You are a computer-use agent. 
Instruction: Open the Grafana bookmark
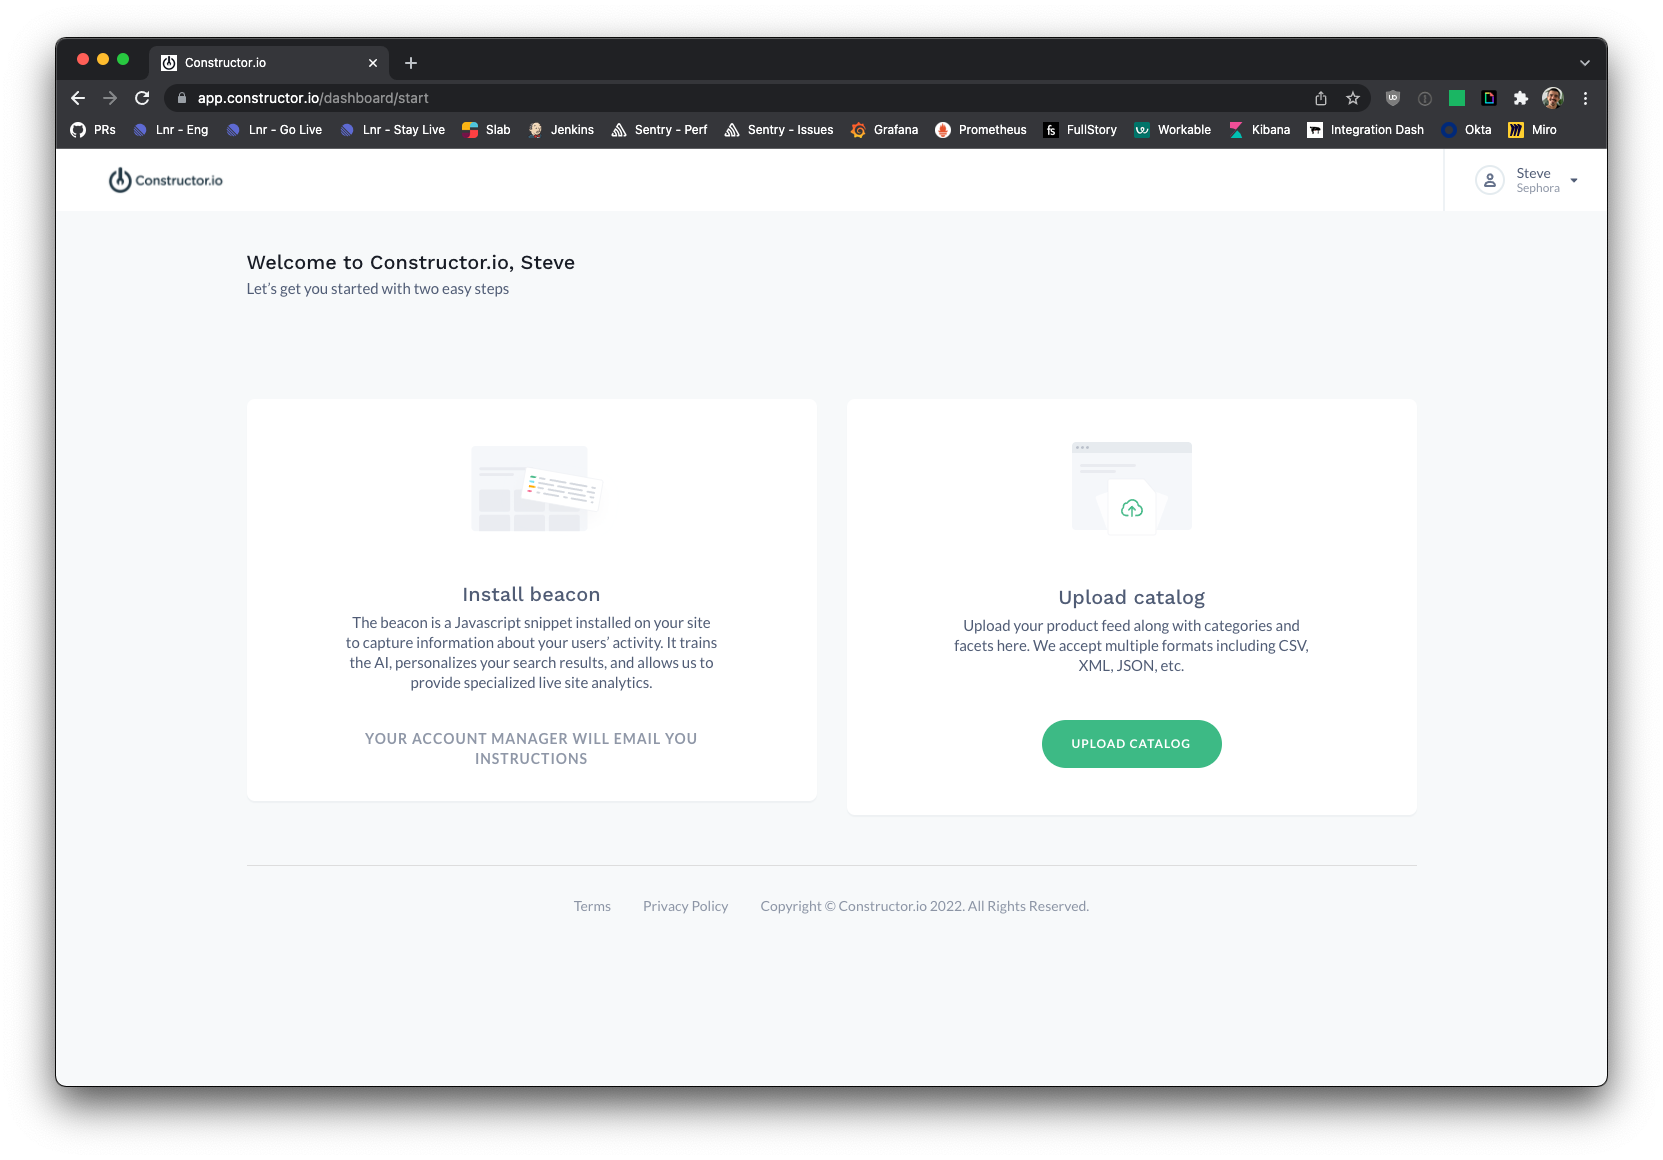point(884,130)
